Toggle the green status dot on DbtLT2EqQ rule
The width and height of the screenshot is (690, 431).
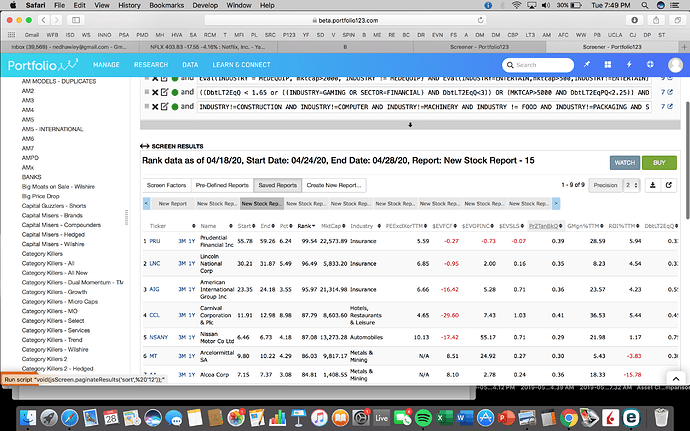pyautogui.click(x=175, y=92)
